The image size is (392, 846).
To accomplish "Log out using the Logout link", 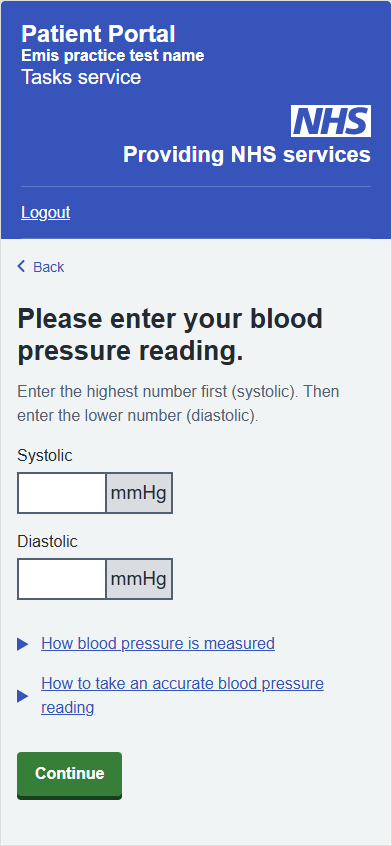I will tap(46, 213).
